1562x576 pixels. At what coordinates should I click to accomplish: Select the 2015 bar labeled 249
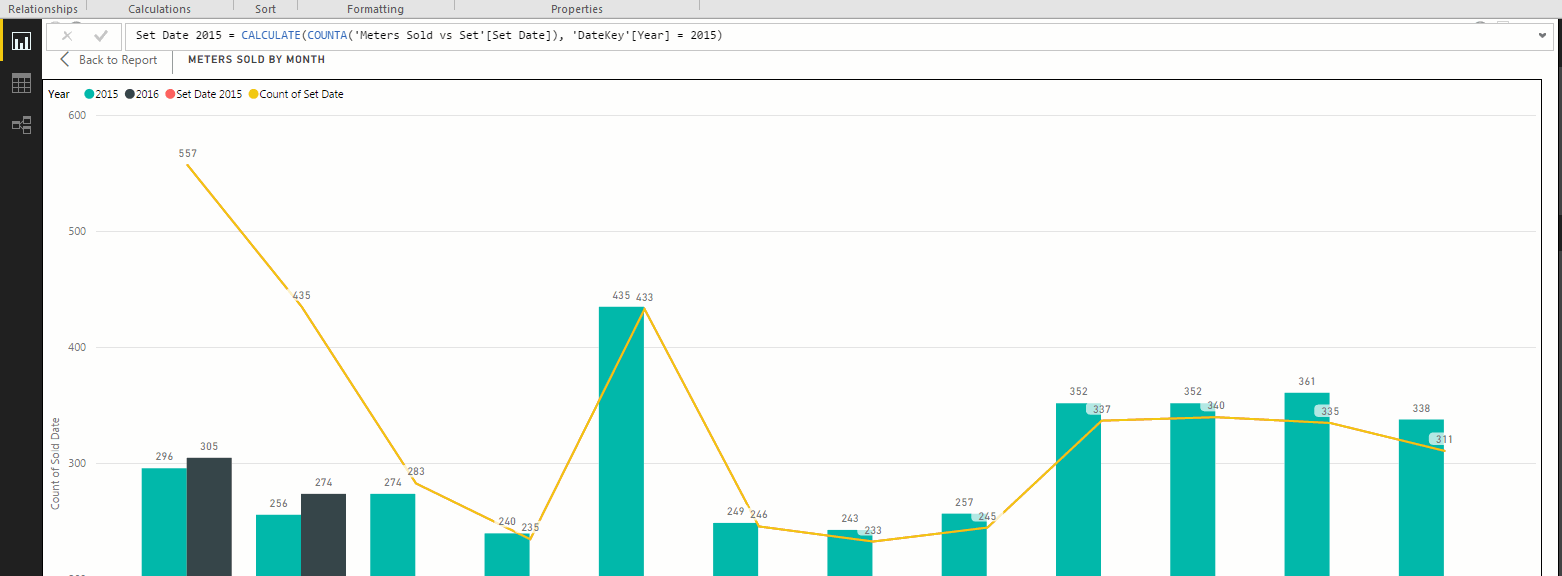[x=735, y=549]
